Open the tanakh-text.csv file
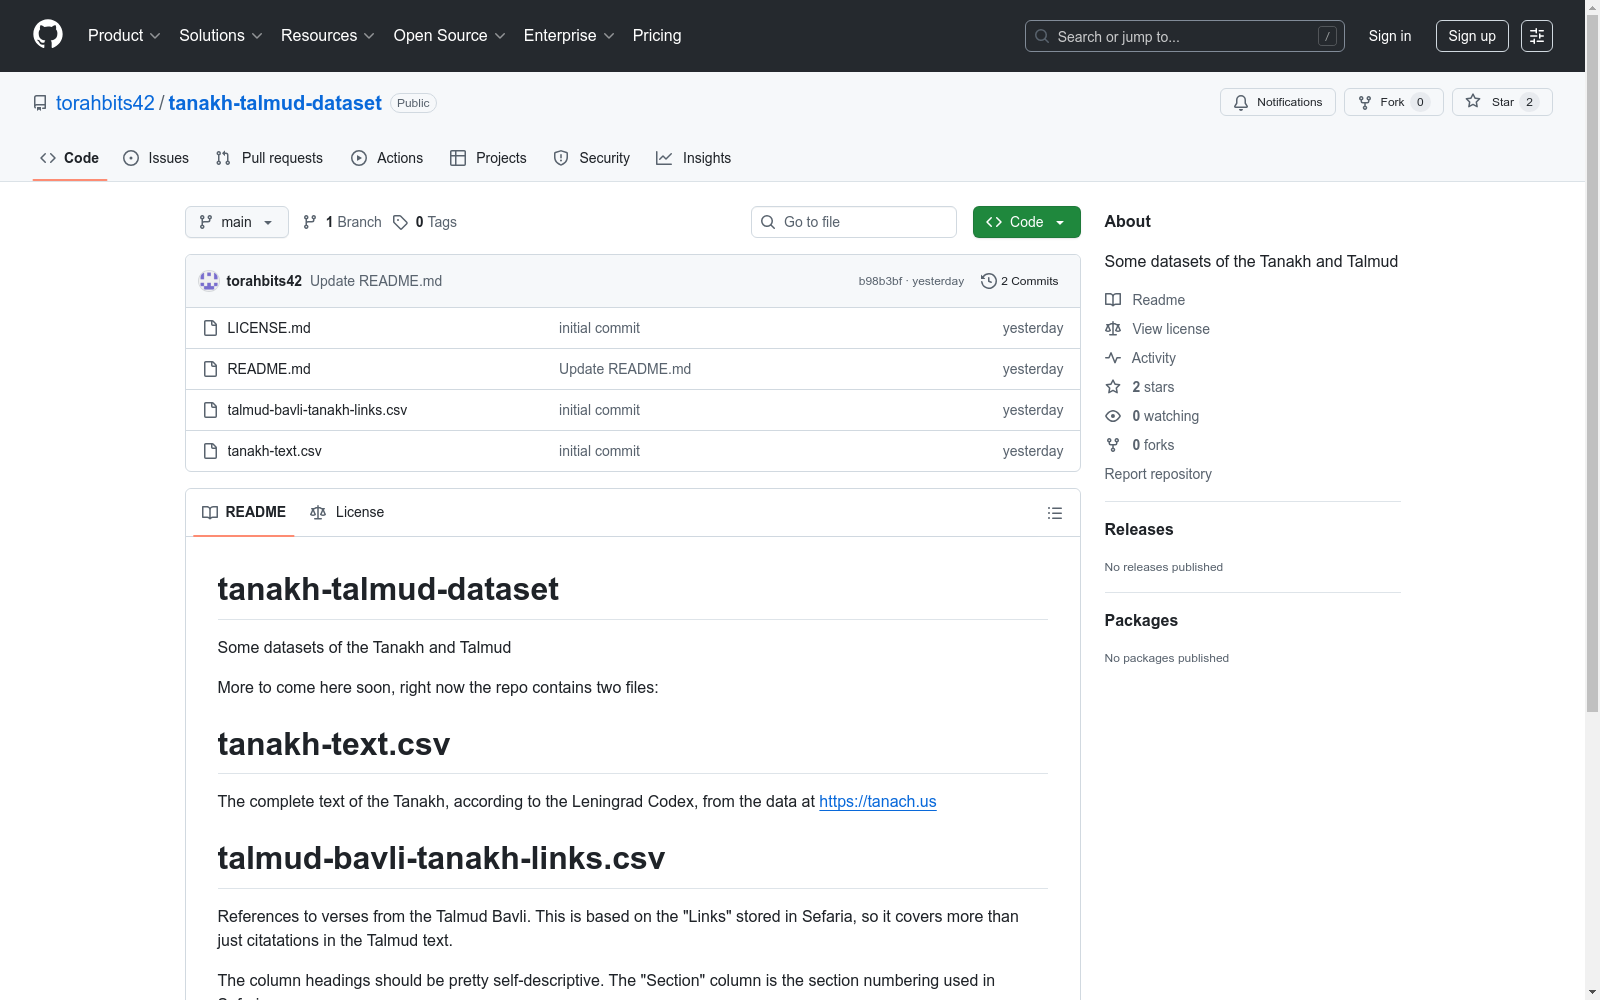The width and height of the screenshot is (1600, 1000). point(274,451)
